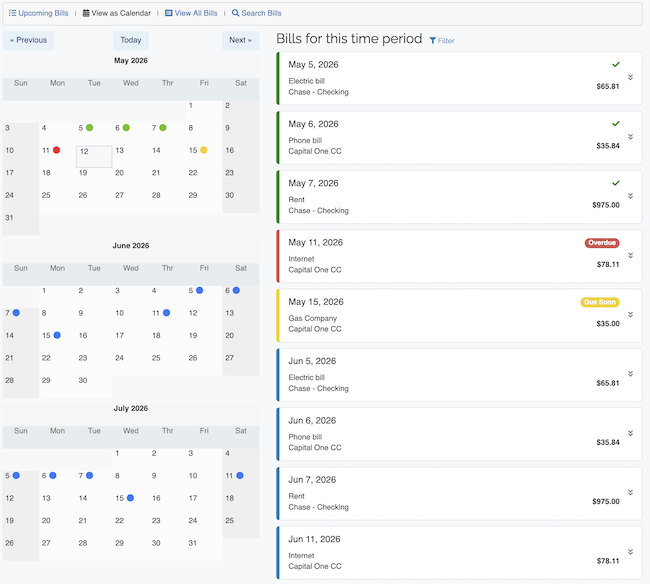Expand the May 11 Internet bill card
650x584 pixels.
pyautogui.click(x=630, y=255)
